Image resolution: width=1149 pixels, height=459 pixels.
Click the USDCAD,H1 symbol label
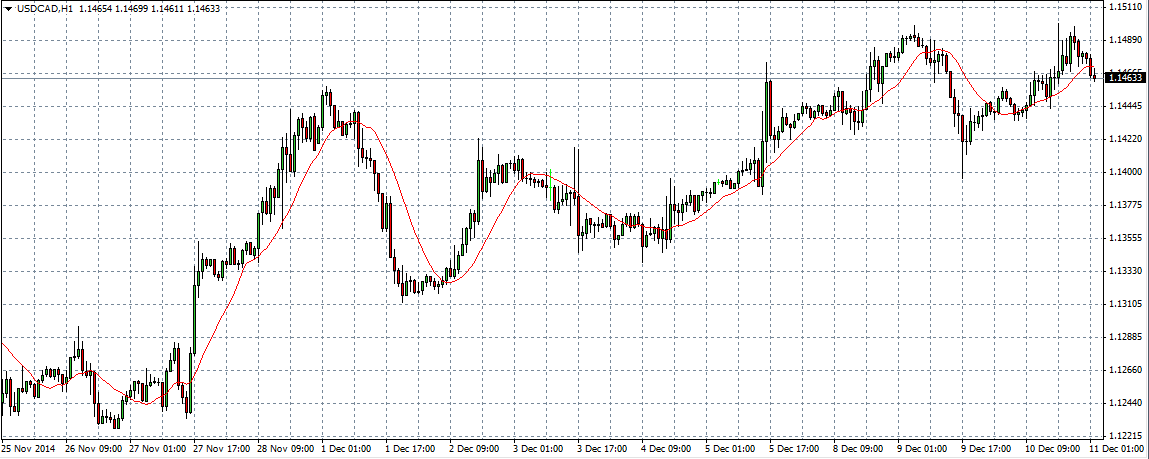pos(39,8)
